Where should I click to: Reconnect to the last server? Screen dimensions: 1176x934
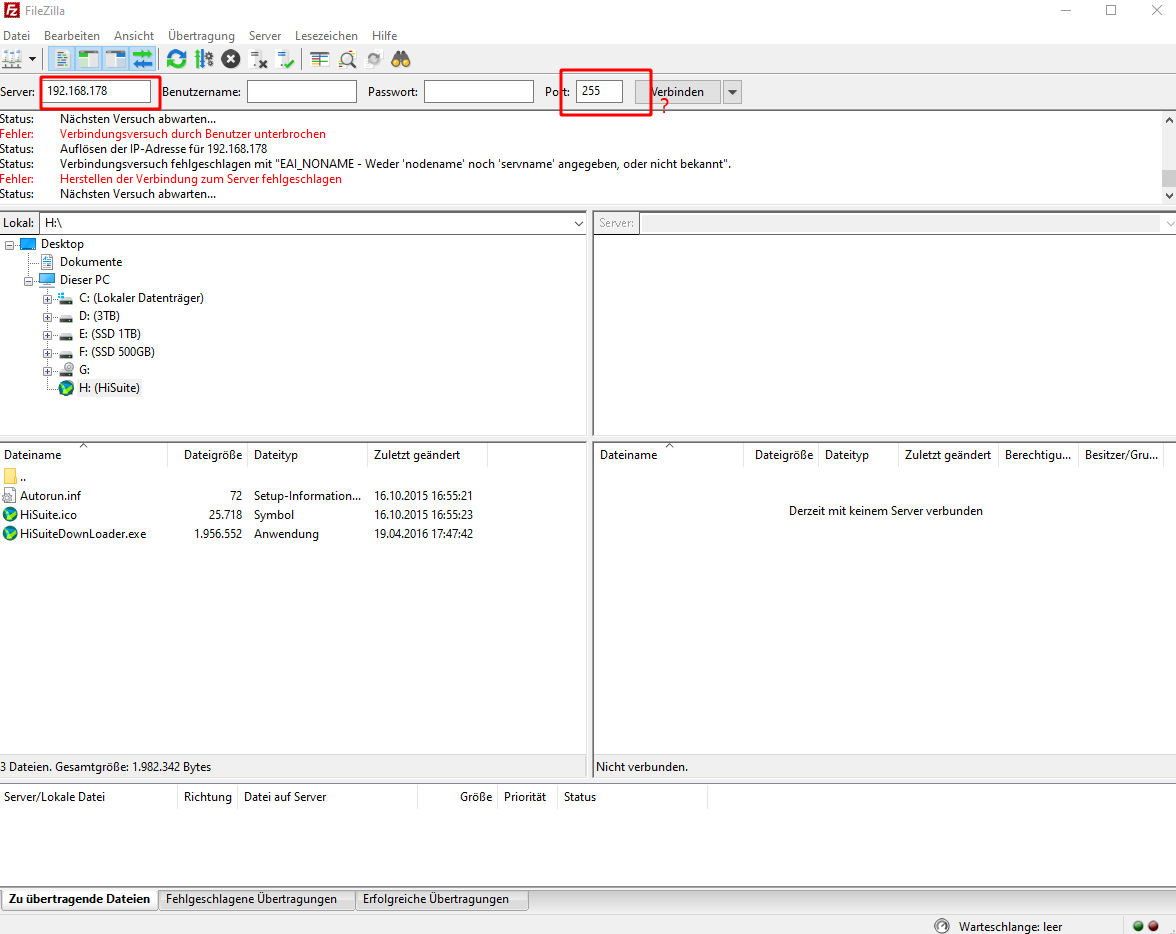tap(286, 59)
